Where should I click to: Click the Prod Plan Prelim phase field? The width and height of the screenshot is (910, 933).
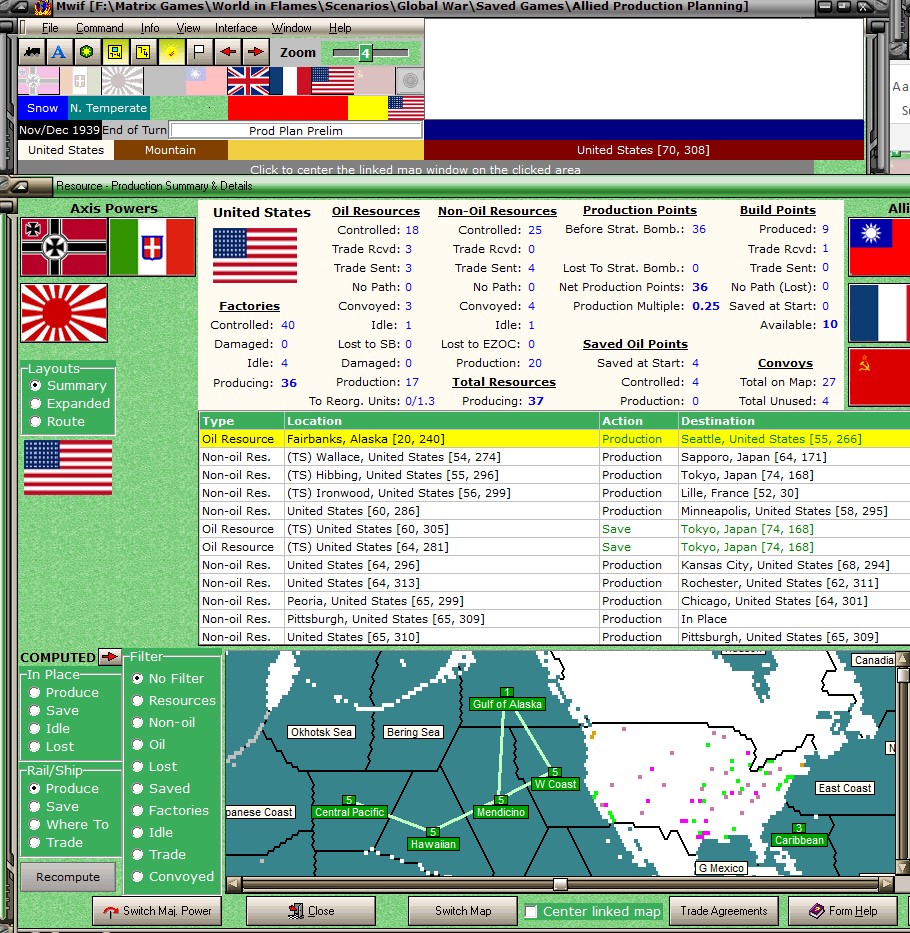(296, 130)
